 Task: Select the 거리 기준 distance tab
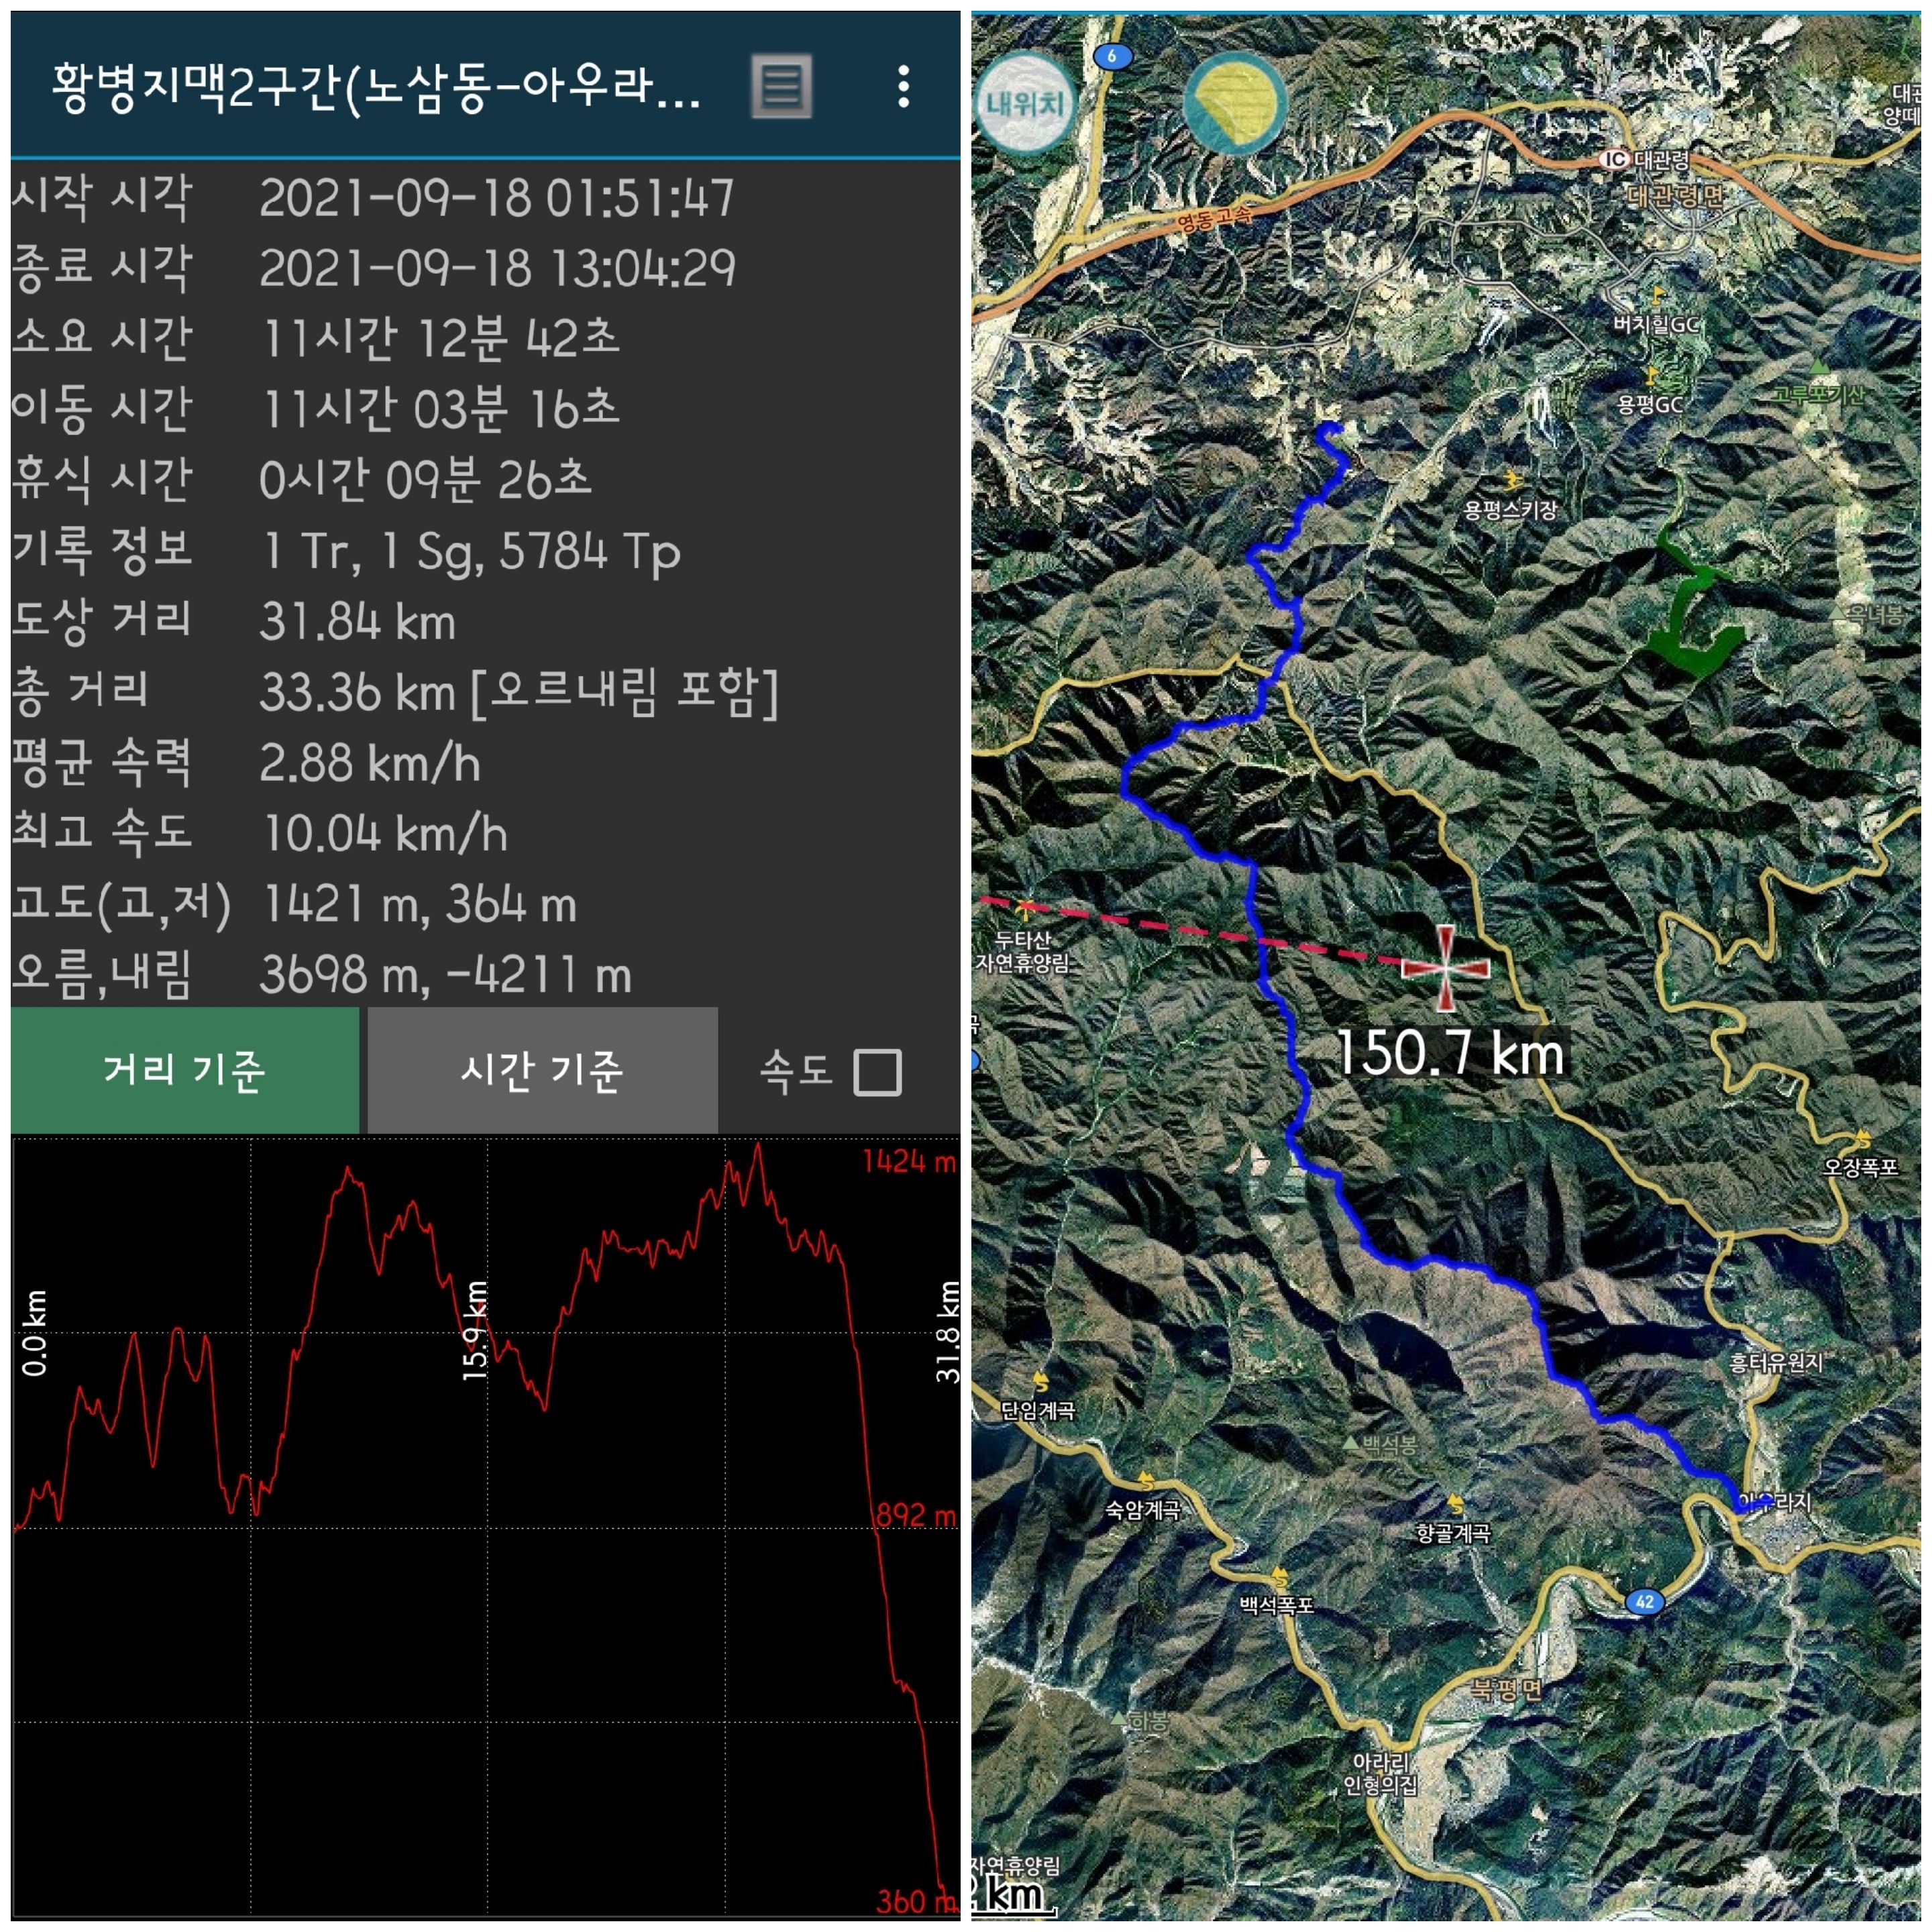[185, 1070]
